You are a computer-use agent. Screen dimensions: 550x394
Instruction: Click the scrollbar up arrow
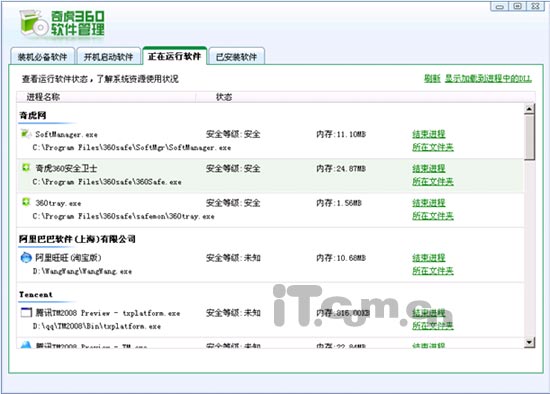click(x=529, y=108)
